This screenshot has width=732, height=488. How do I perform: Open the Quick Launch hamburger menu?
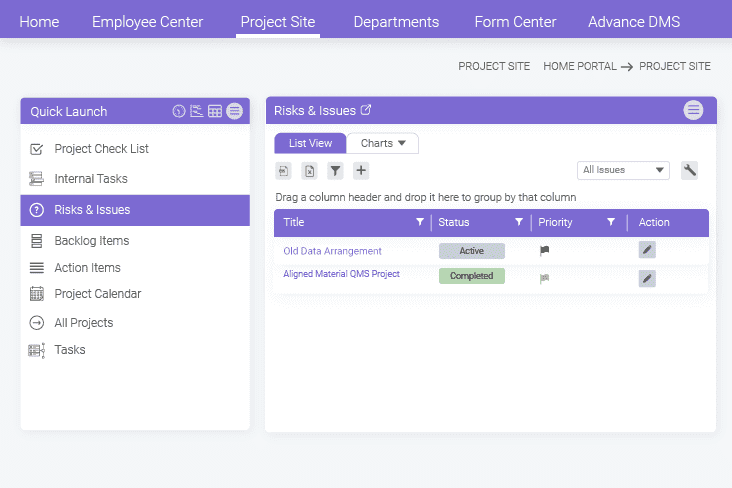coord(234,111)
